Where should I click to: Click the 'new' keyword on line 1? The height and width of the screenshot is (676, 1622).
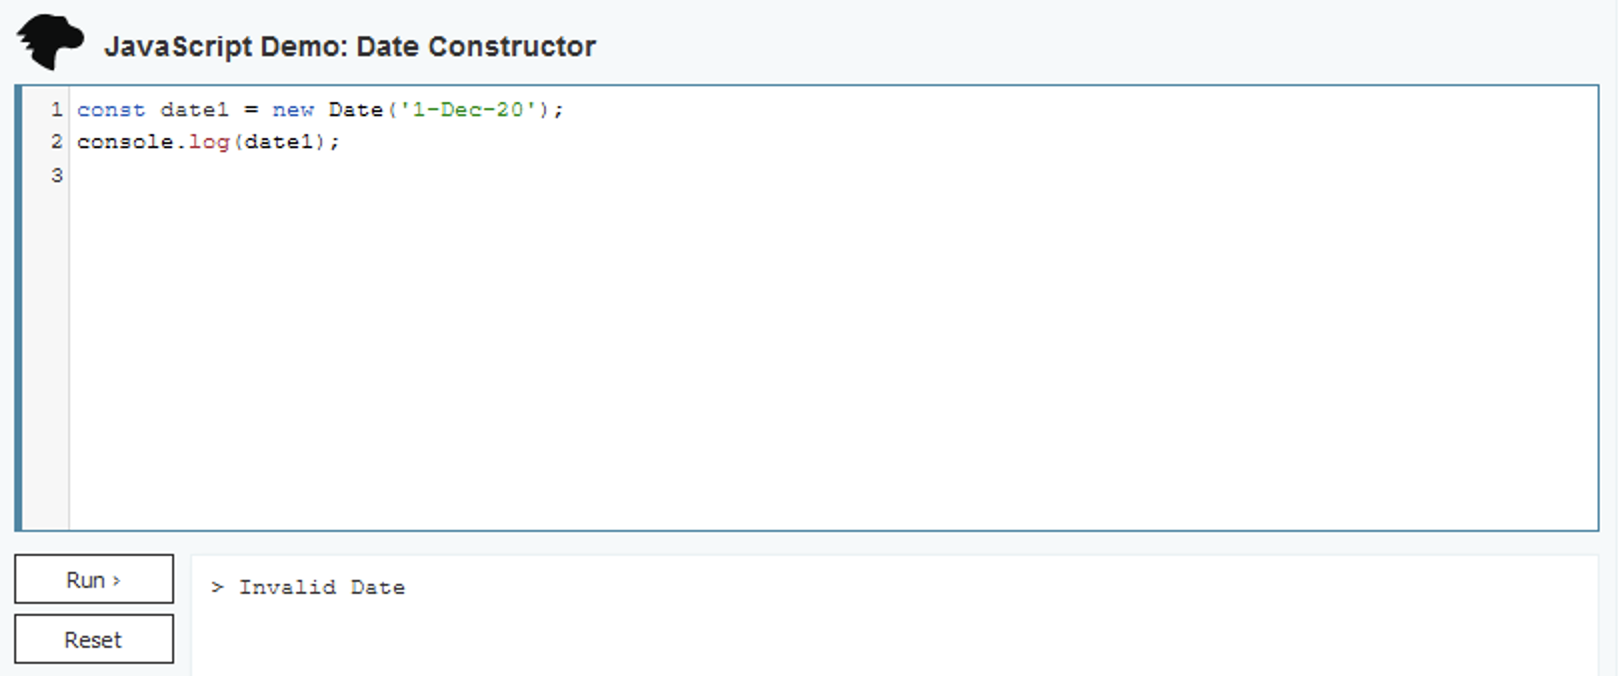click(293, 110)
